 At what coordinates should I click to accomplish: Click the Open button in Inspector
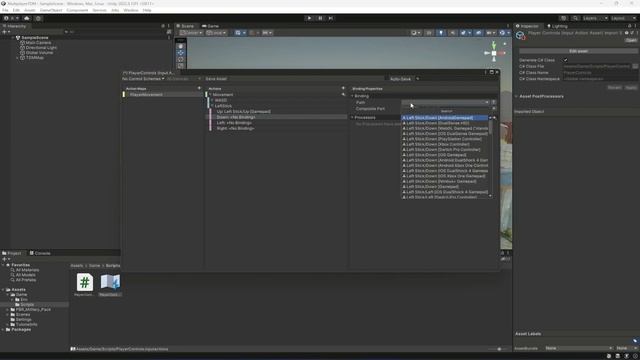pyautogui.click(x=631, y=40)
